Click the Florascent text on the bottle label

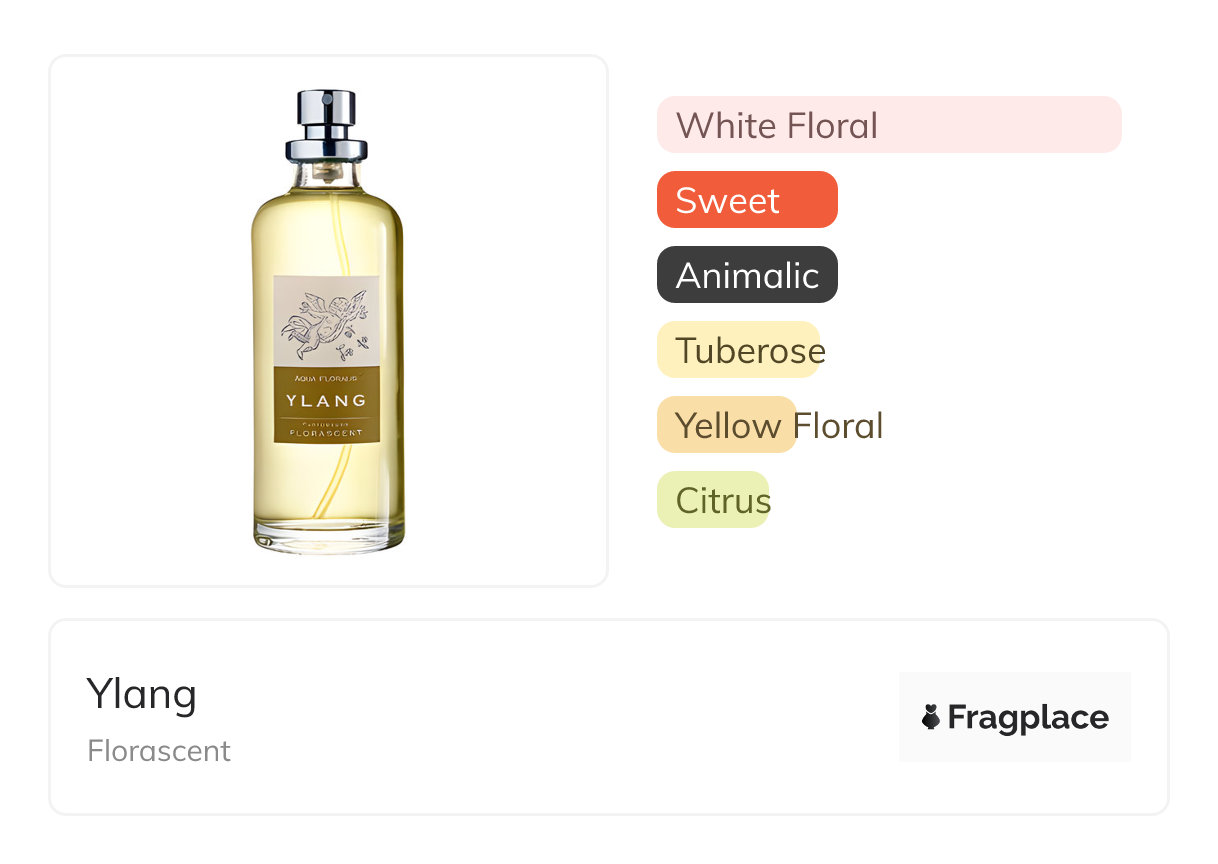(x=326, y=433)
